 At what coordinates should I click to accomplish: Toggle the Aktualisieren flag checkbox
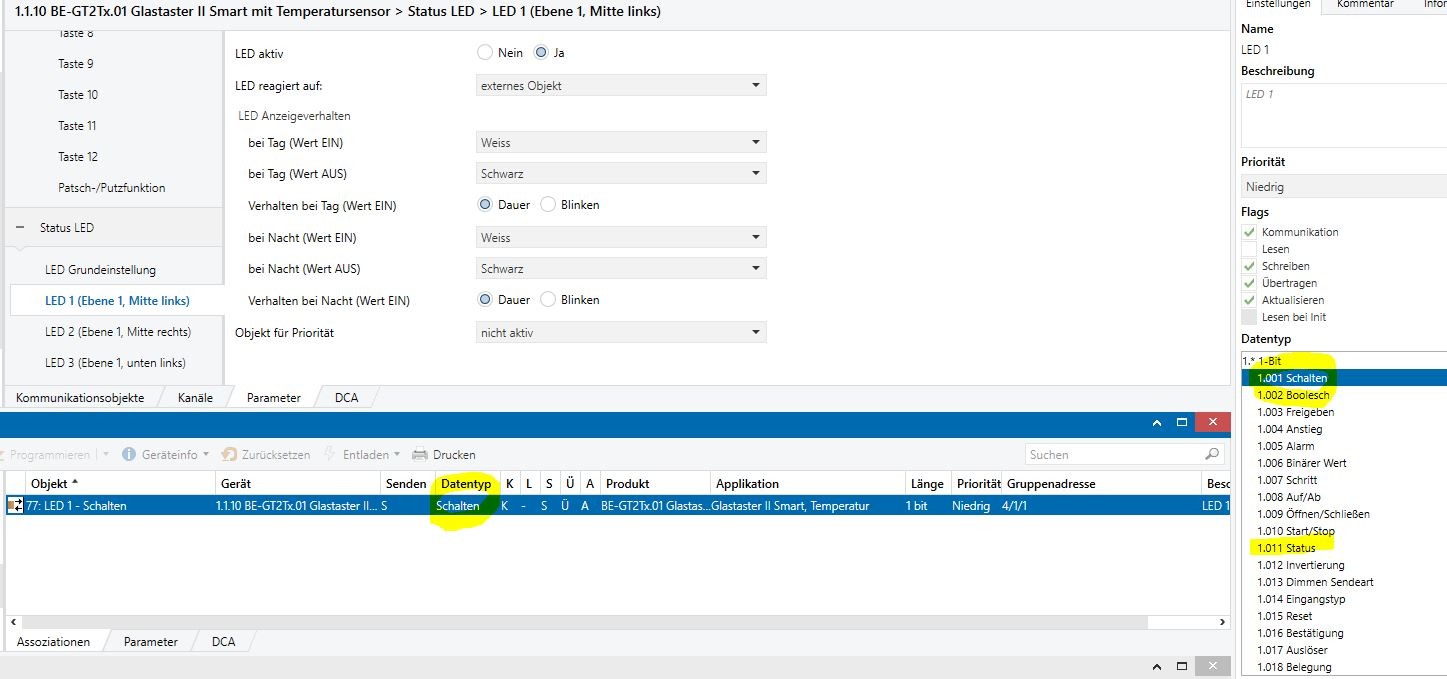pos(1249,300)
